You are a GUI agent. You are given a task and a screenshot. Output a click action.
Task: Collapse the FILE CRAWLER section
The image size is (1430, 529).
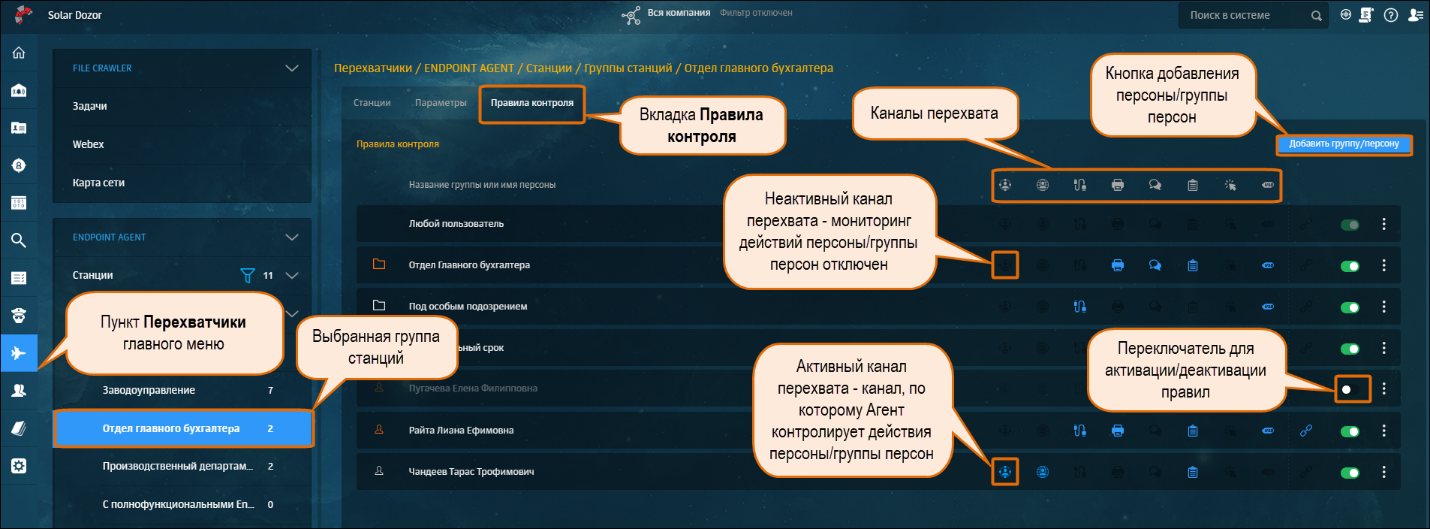(292, 68)
